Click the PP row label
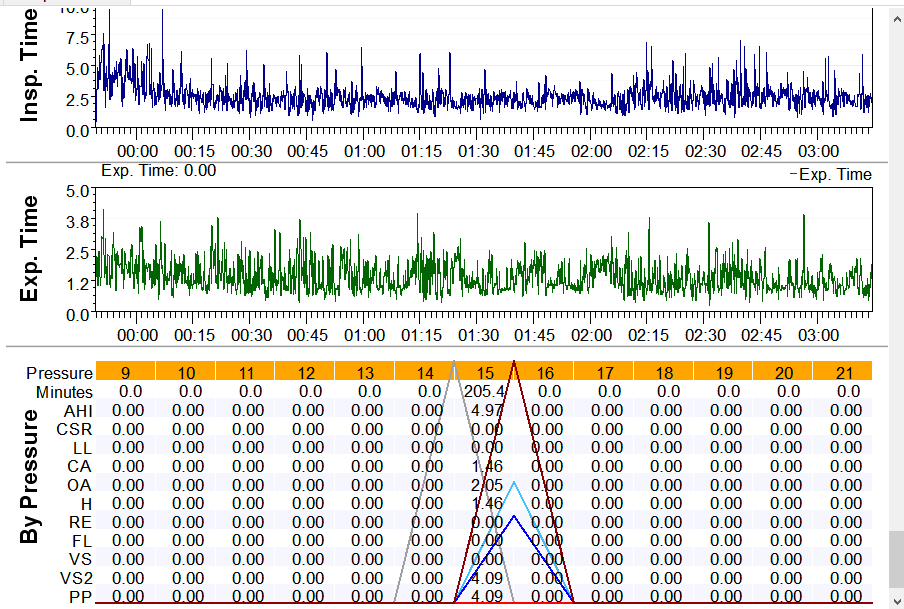Screen dimensions: 904x609 [81, 596]
